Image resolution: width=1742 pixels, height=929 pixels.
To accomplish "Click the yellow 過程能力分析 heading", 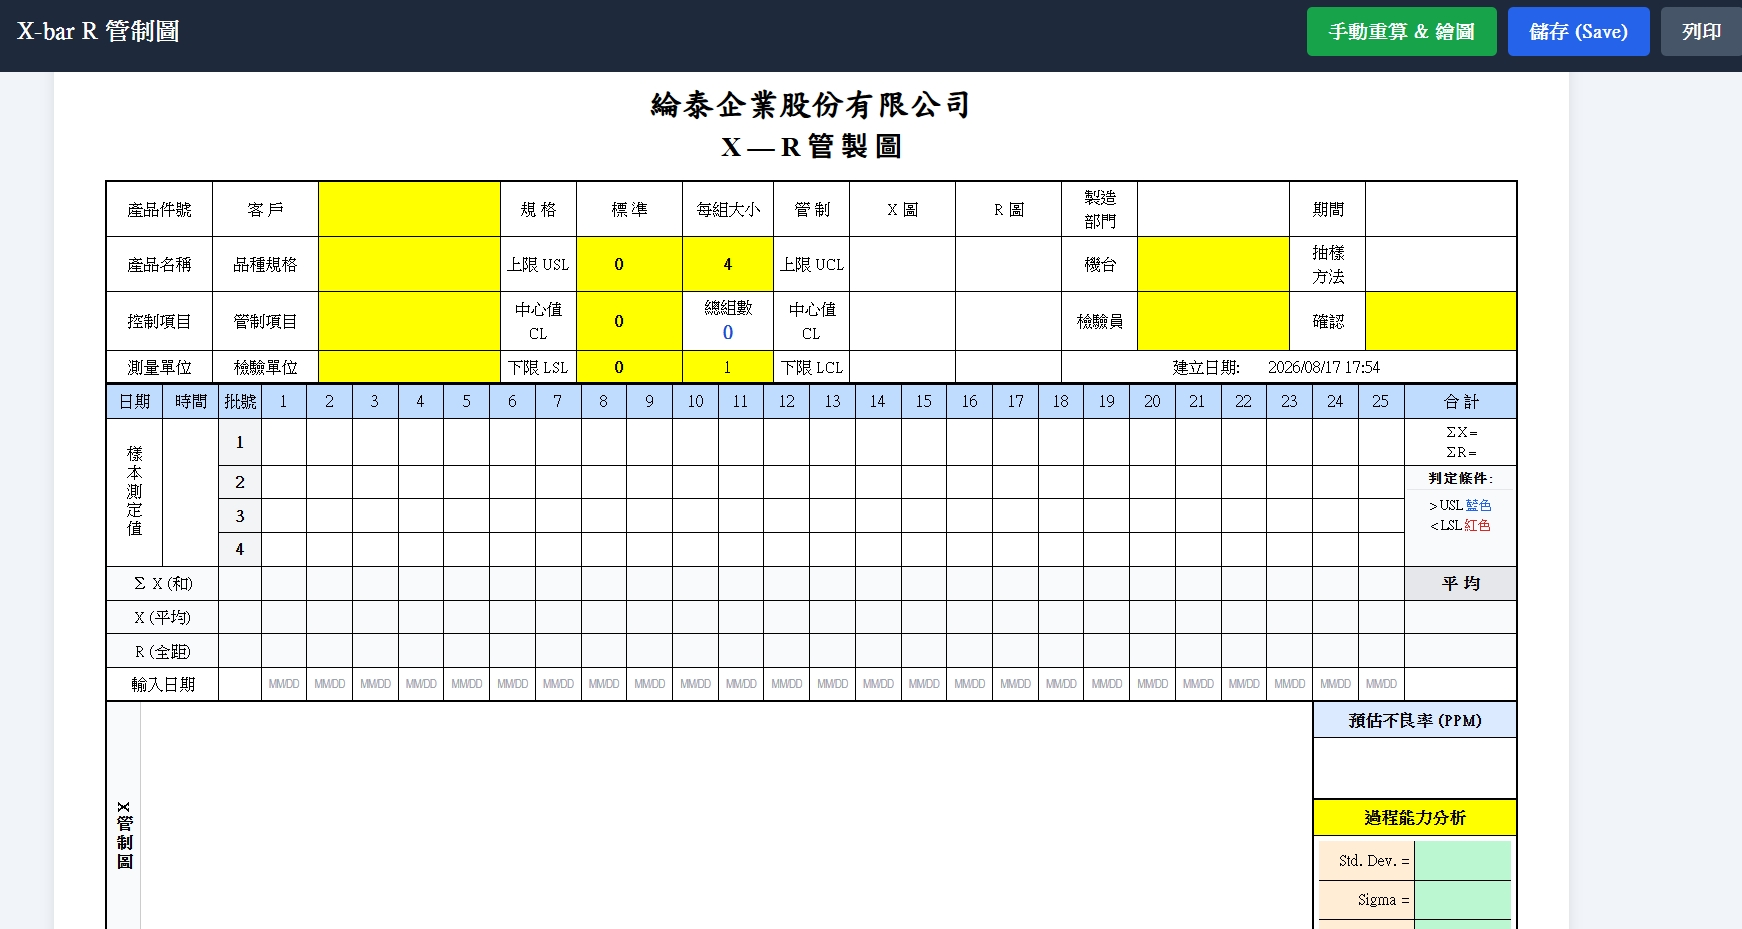I will click(x=1415, y=817).
